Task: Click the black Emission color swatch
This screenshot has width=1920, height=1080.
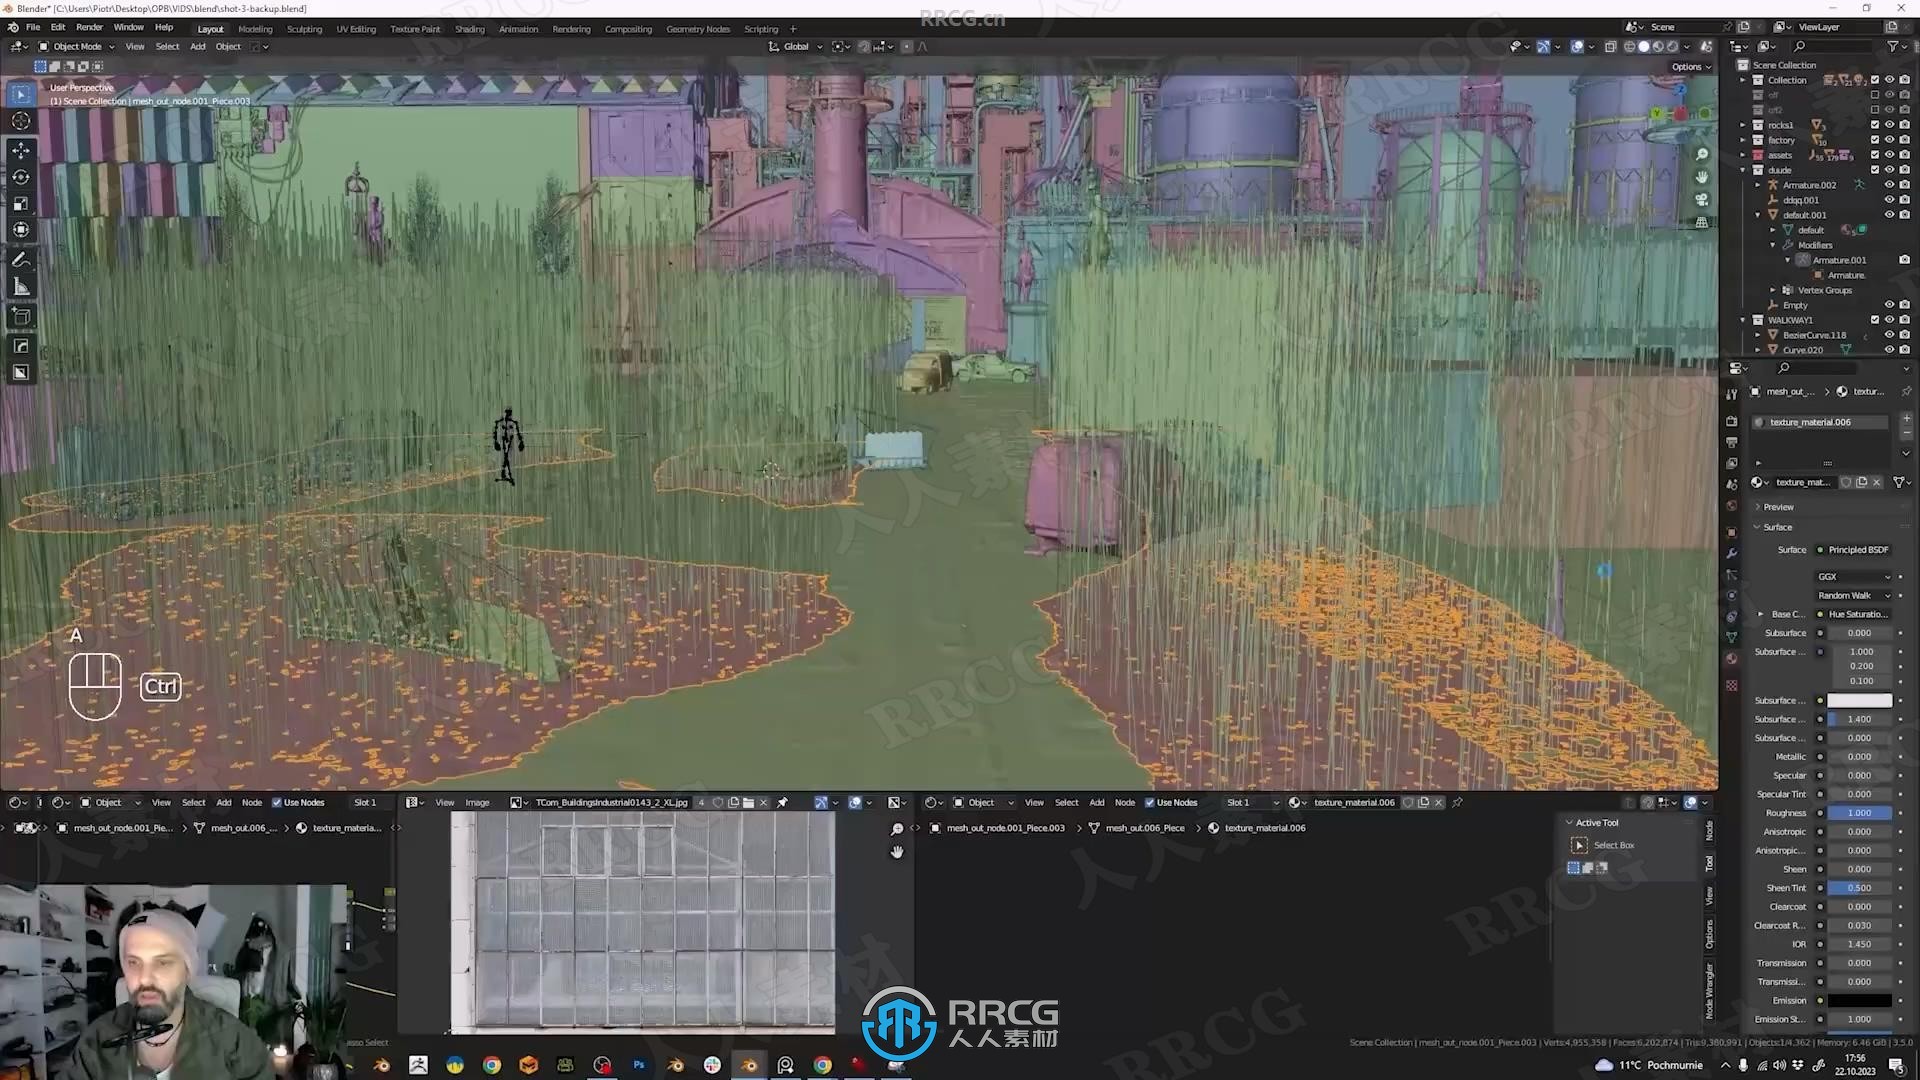Action: pos(1859,1000)
